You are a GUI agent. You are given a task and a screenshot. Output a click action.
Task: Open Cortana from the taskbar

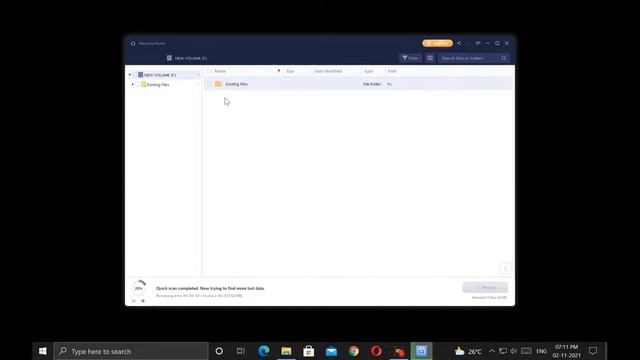(x=219, y=351)
